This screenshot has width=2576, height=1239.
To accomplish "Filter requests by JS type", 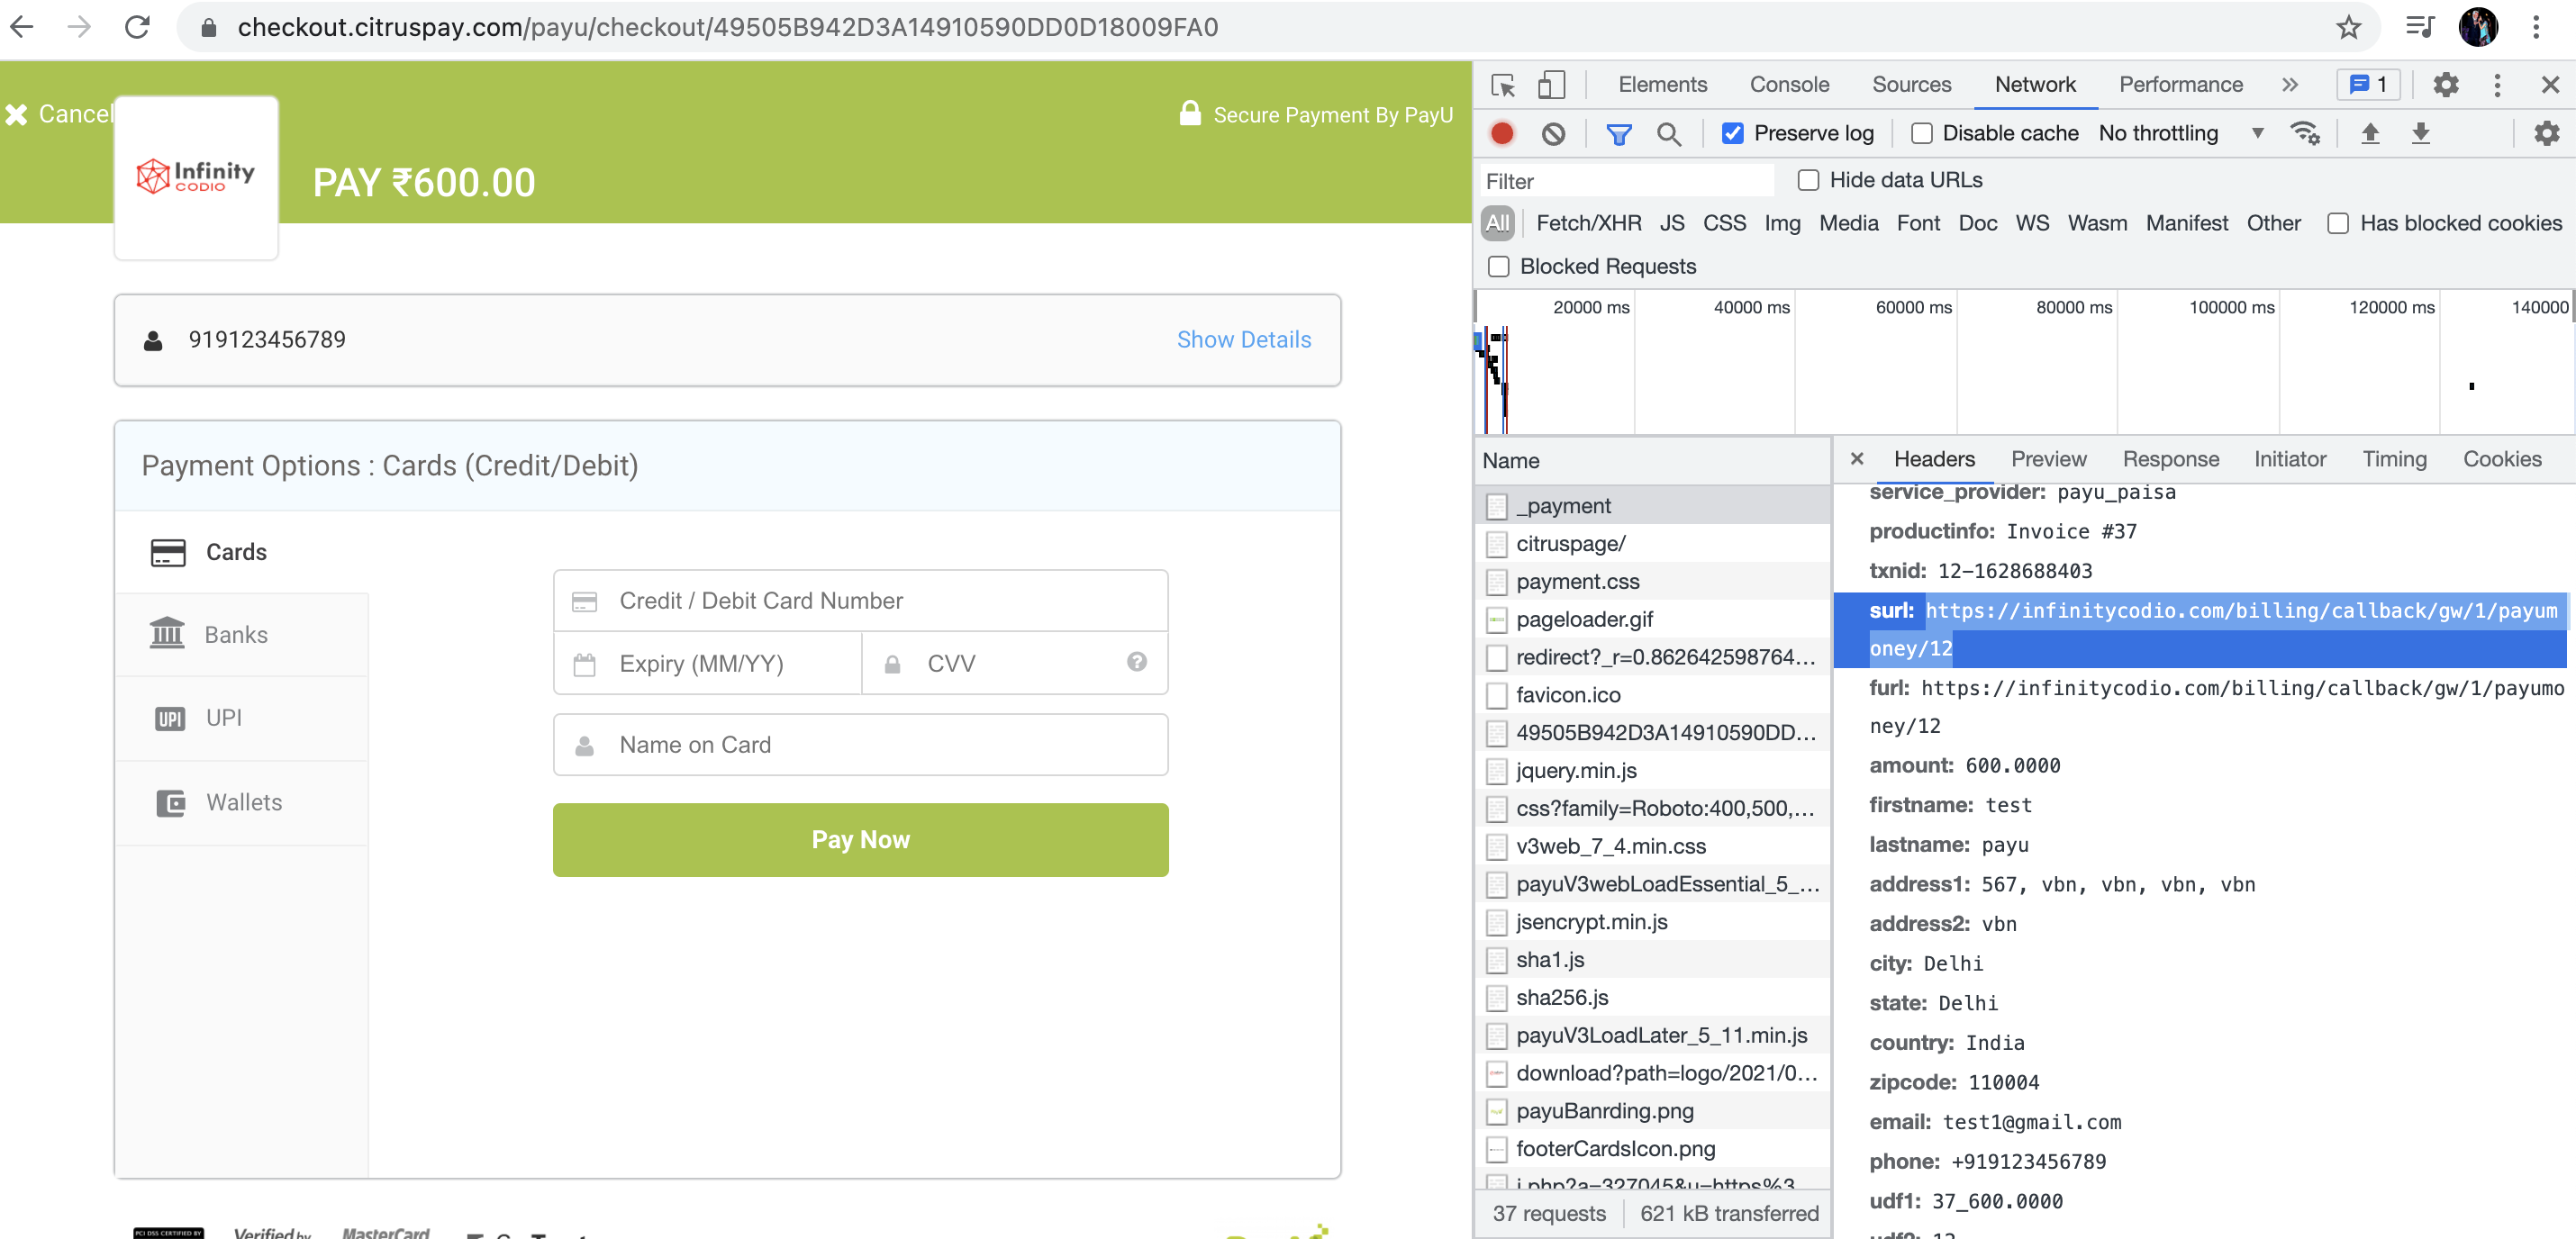I will pos(1671,223).
